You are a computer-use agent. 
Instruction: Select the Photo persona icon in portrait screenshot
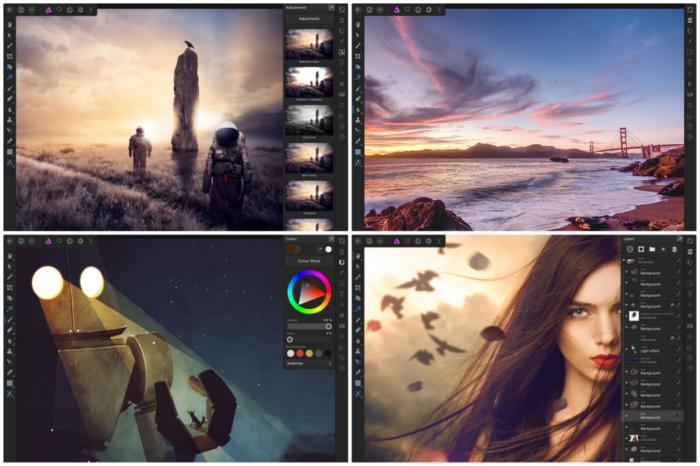pos(396,241)
